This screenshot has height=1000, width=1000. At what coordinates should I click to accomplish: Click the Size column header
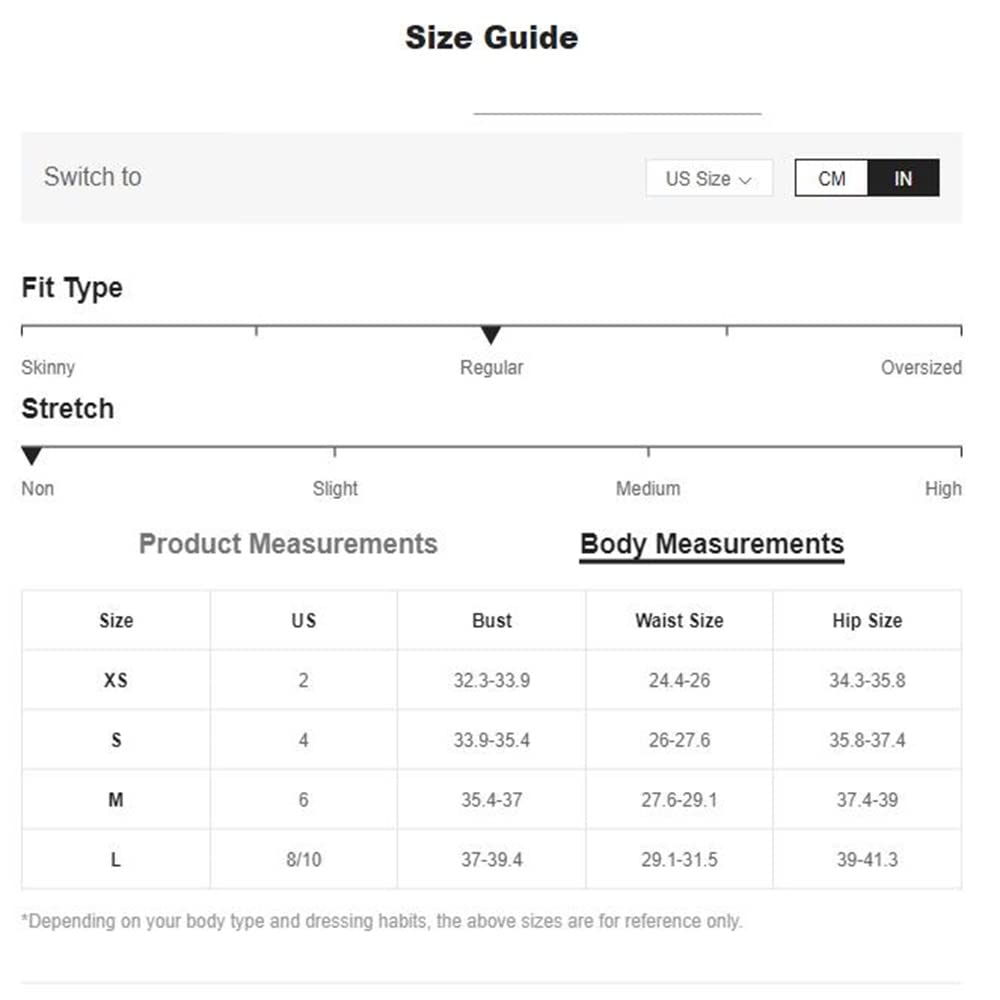[x=116, y=620]
